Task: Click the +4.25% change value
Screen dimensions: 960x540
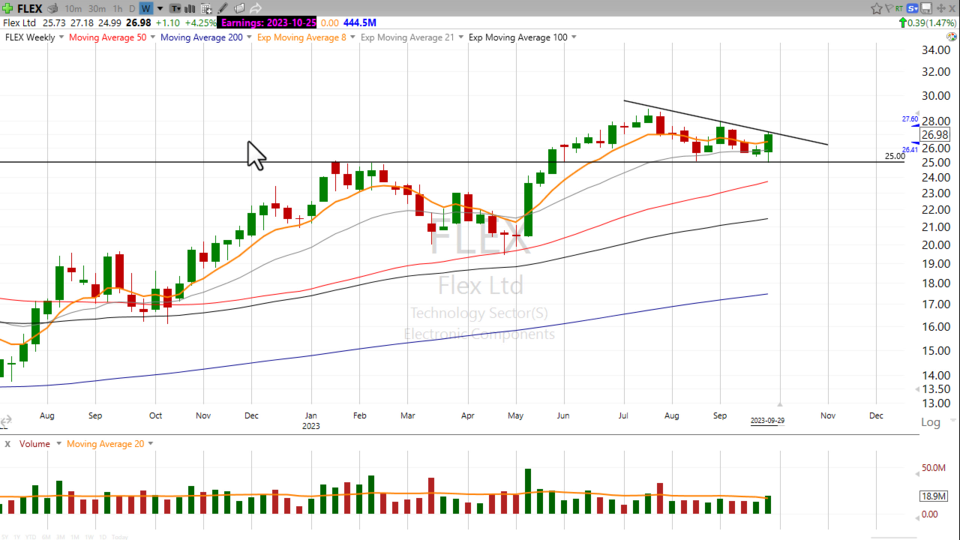Action: pos(201,23)
